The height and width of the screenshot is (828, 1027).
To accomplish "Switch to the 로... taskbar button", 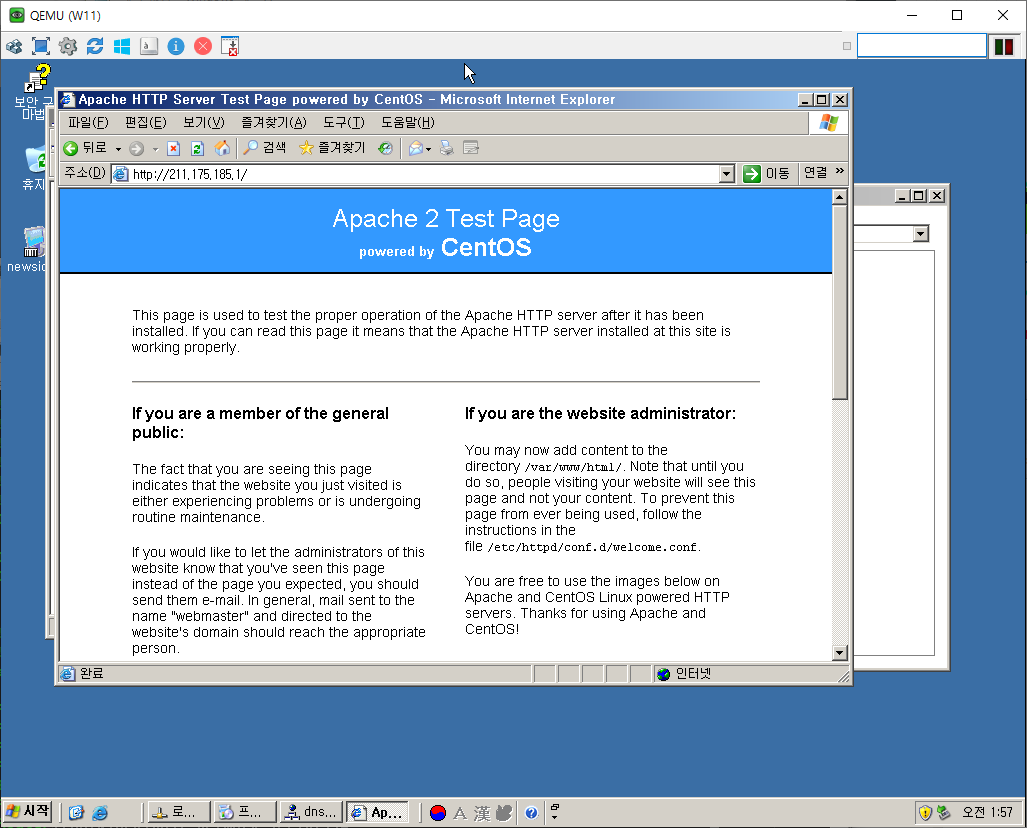I will tap(179, 812).
